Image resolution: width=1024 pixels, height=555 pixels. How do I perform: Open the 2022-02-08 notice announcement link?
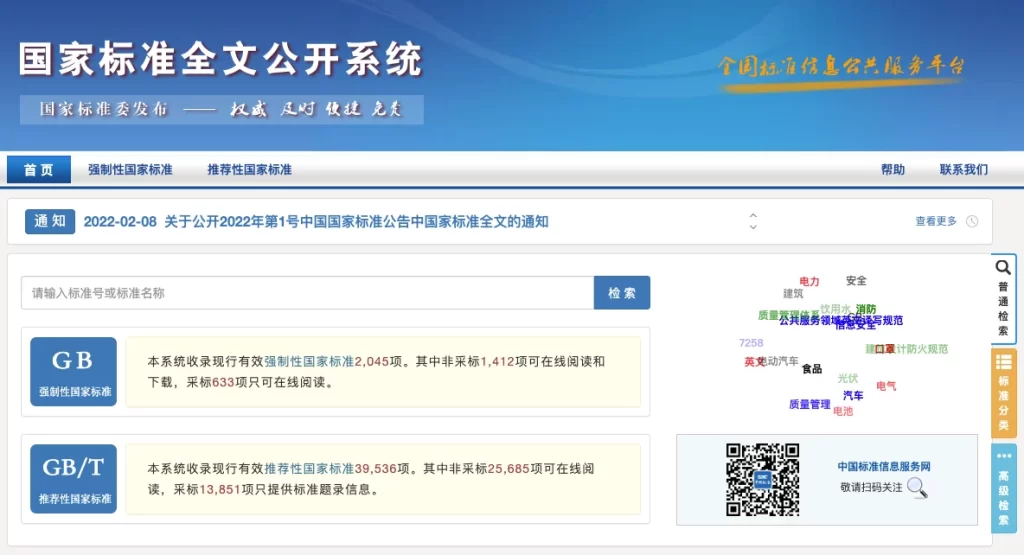[x=316, y=221]
